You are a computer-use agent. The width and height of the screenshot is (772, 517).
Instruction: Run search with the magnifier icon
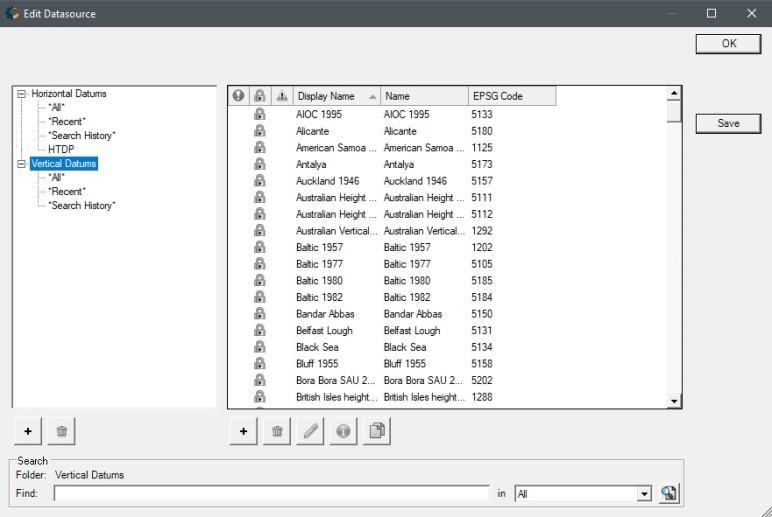tap(669, 494)
